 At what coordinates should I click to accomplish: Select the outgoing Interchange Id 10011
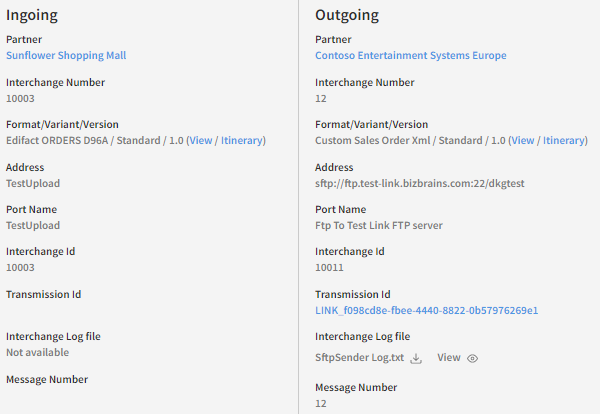coord(329,269)
